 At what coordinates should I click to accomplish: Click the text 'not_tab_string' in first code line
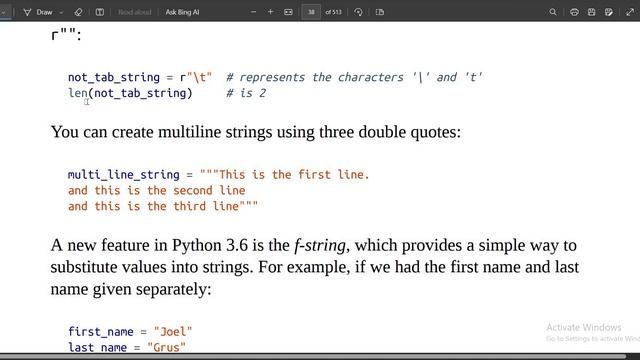(113, 77)
